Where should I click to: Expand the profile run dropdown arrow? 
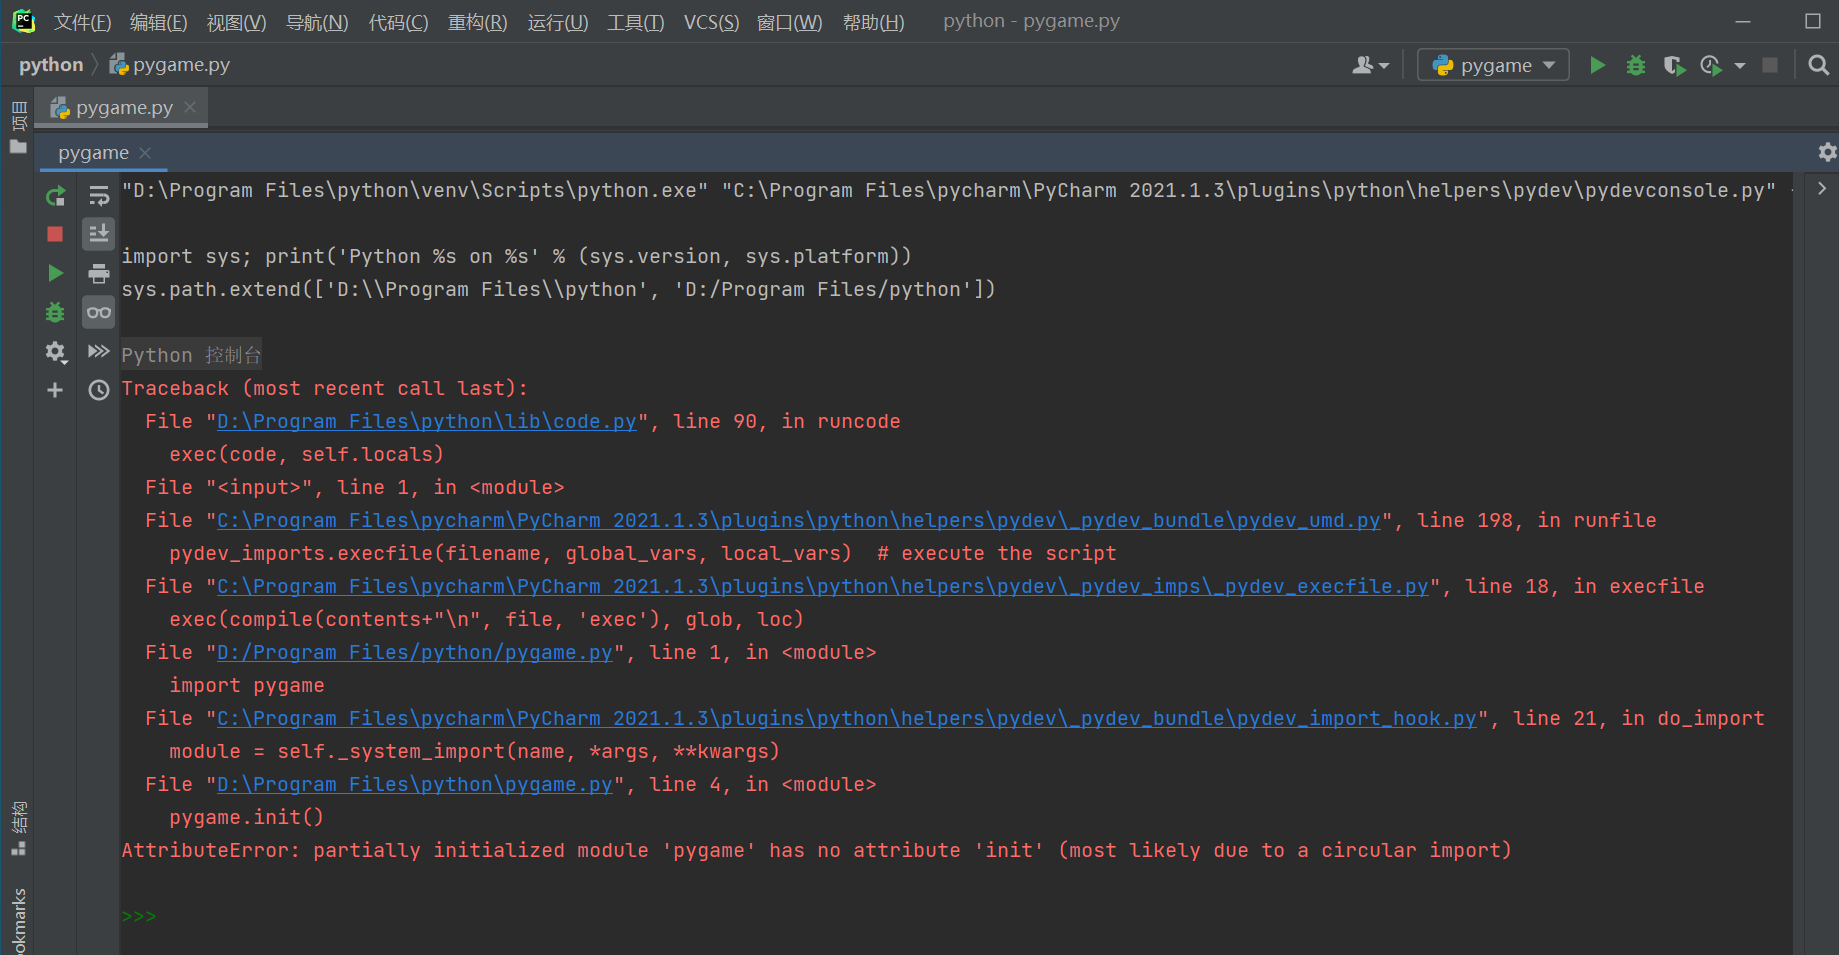[1740, 66]
